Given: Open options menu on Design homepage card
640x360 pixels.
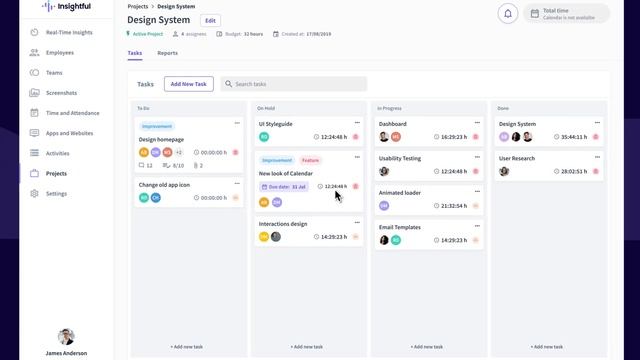Looking at the screenshot, I should coord(237,123).
